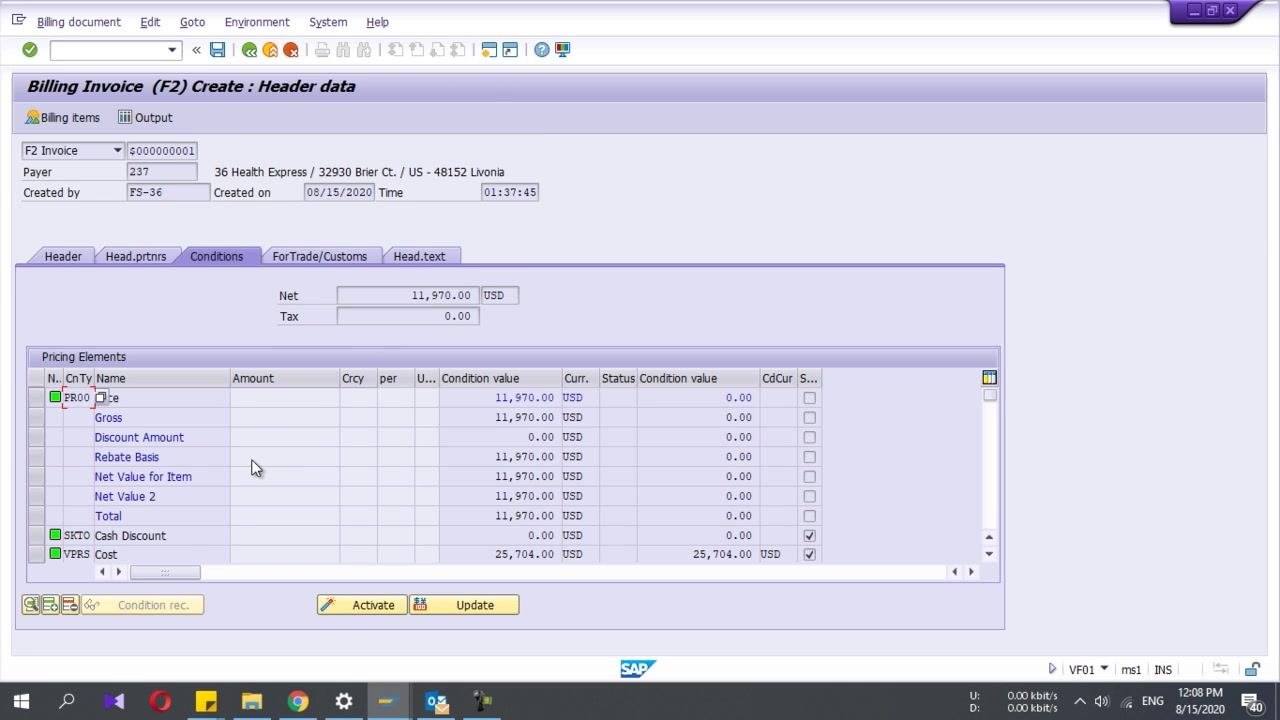Open the Billing document menu
Screen dimensions: 1280x720
[78, 22]
